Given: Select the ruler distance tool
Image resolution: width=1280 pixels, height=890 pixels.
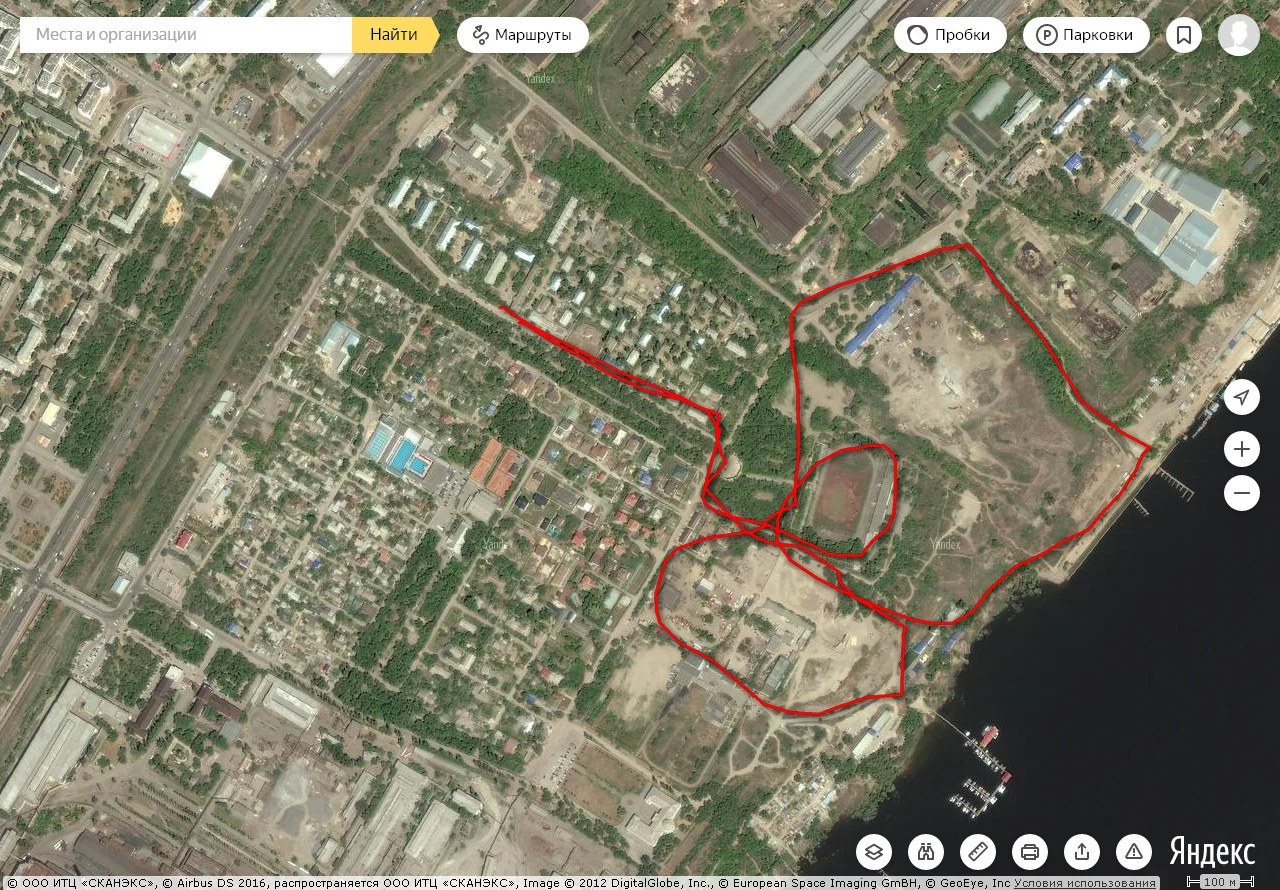Looking at the screenshot, I should click(978, 852).
